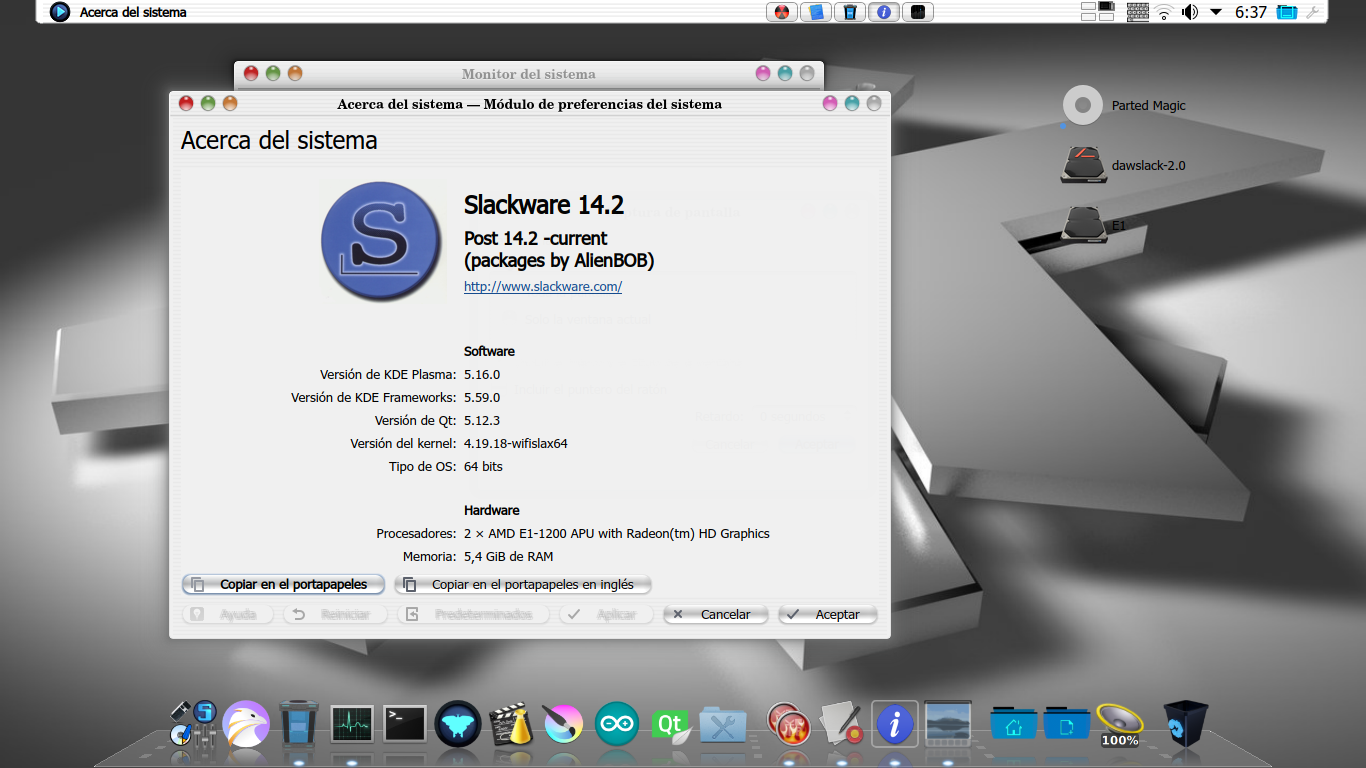Click the greyed Reiniciar button
Viewport: 1366px width, 768px height.
pyautogui.click(x=336, y=614)
